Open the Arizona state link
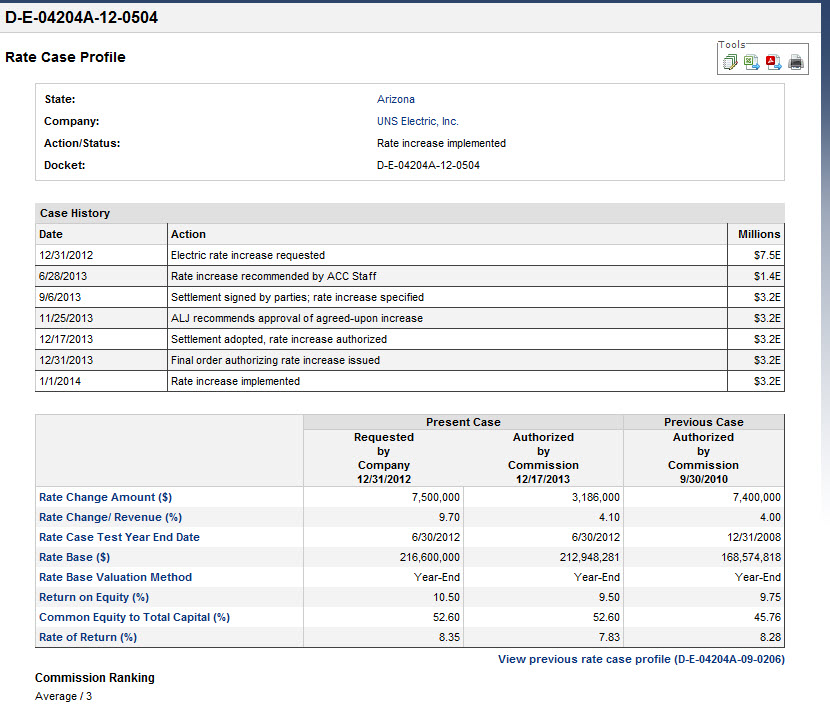This screenshot has width=830, height=718. coord(395,99)
